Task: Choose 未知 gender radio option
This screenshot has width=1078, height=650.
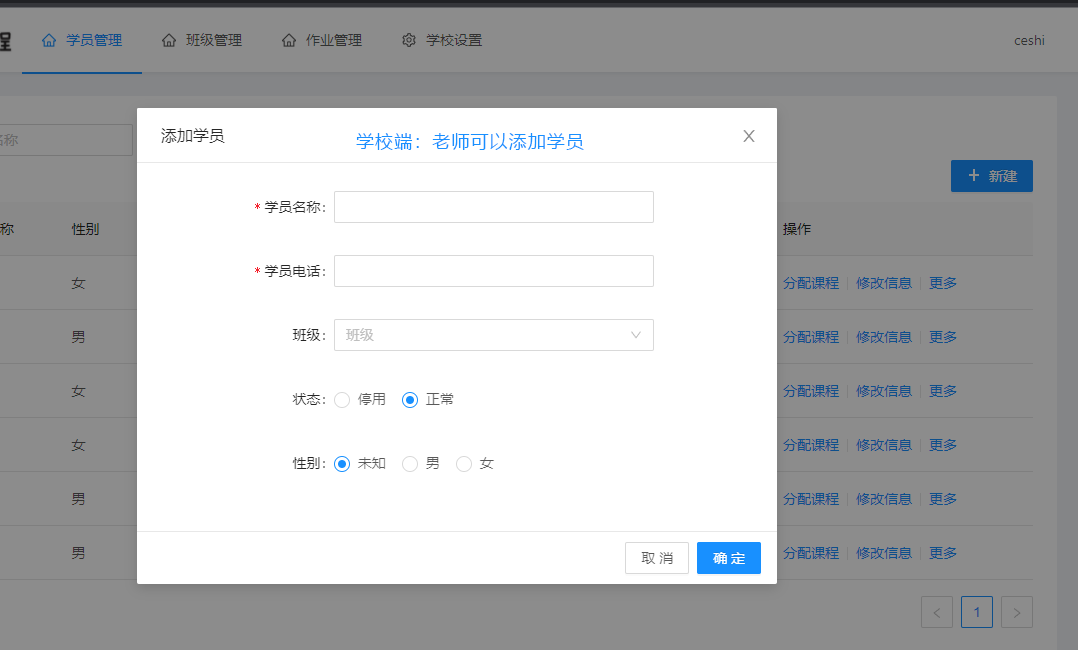Action: click(x=342, y=464)
